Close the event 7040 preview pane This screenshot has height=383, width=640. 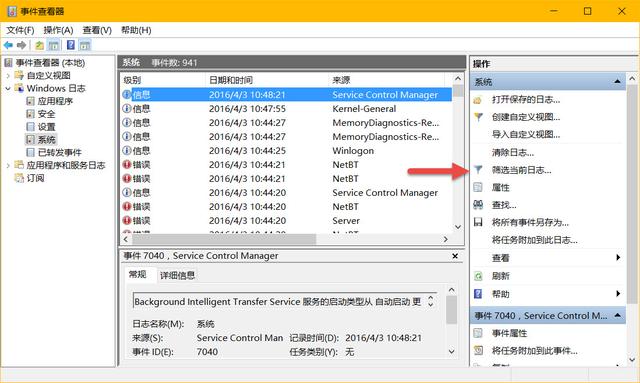[455, 256]
